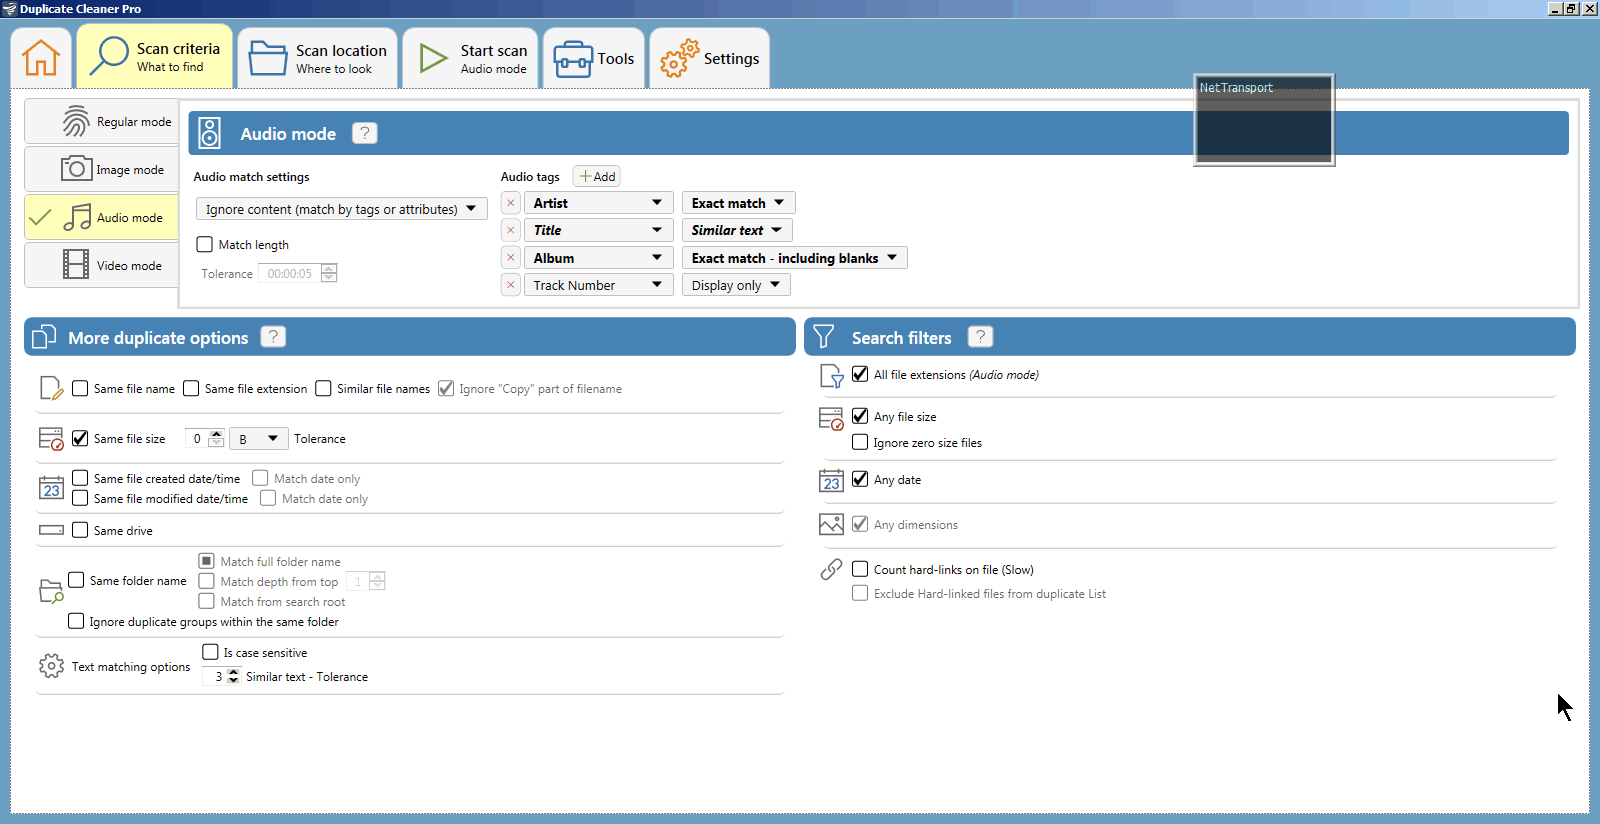Open the Artist tag dropdown

click(x=598, y=203)
